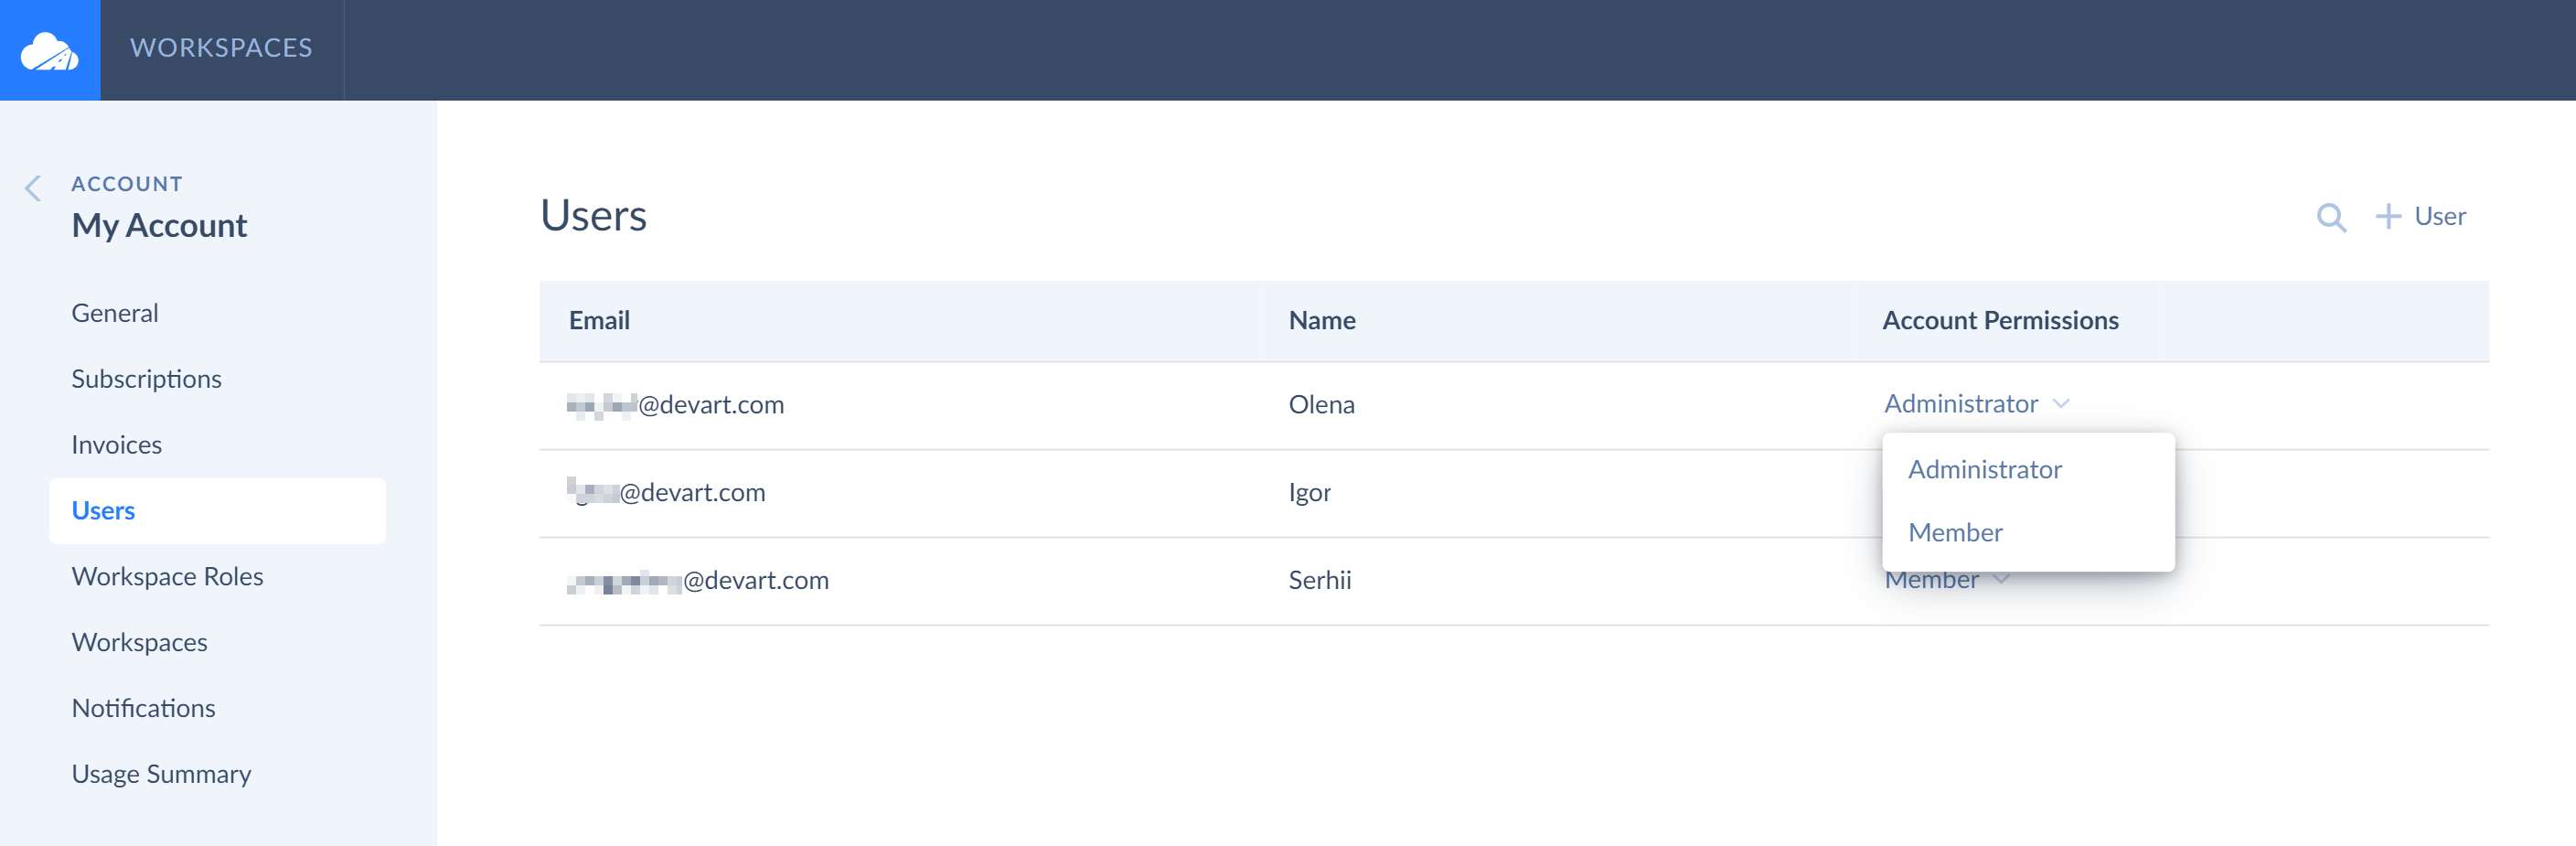Switch to the Users section

click(103, 510)
